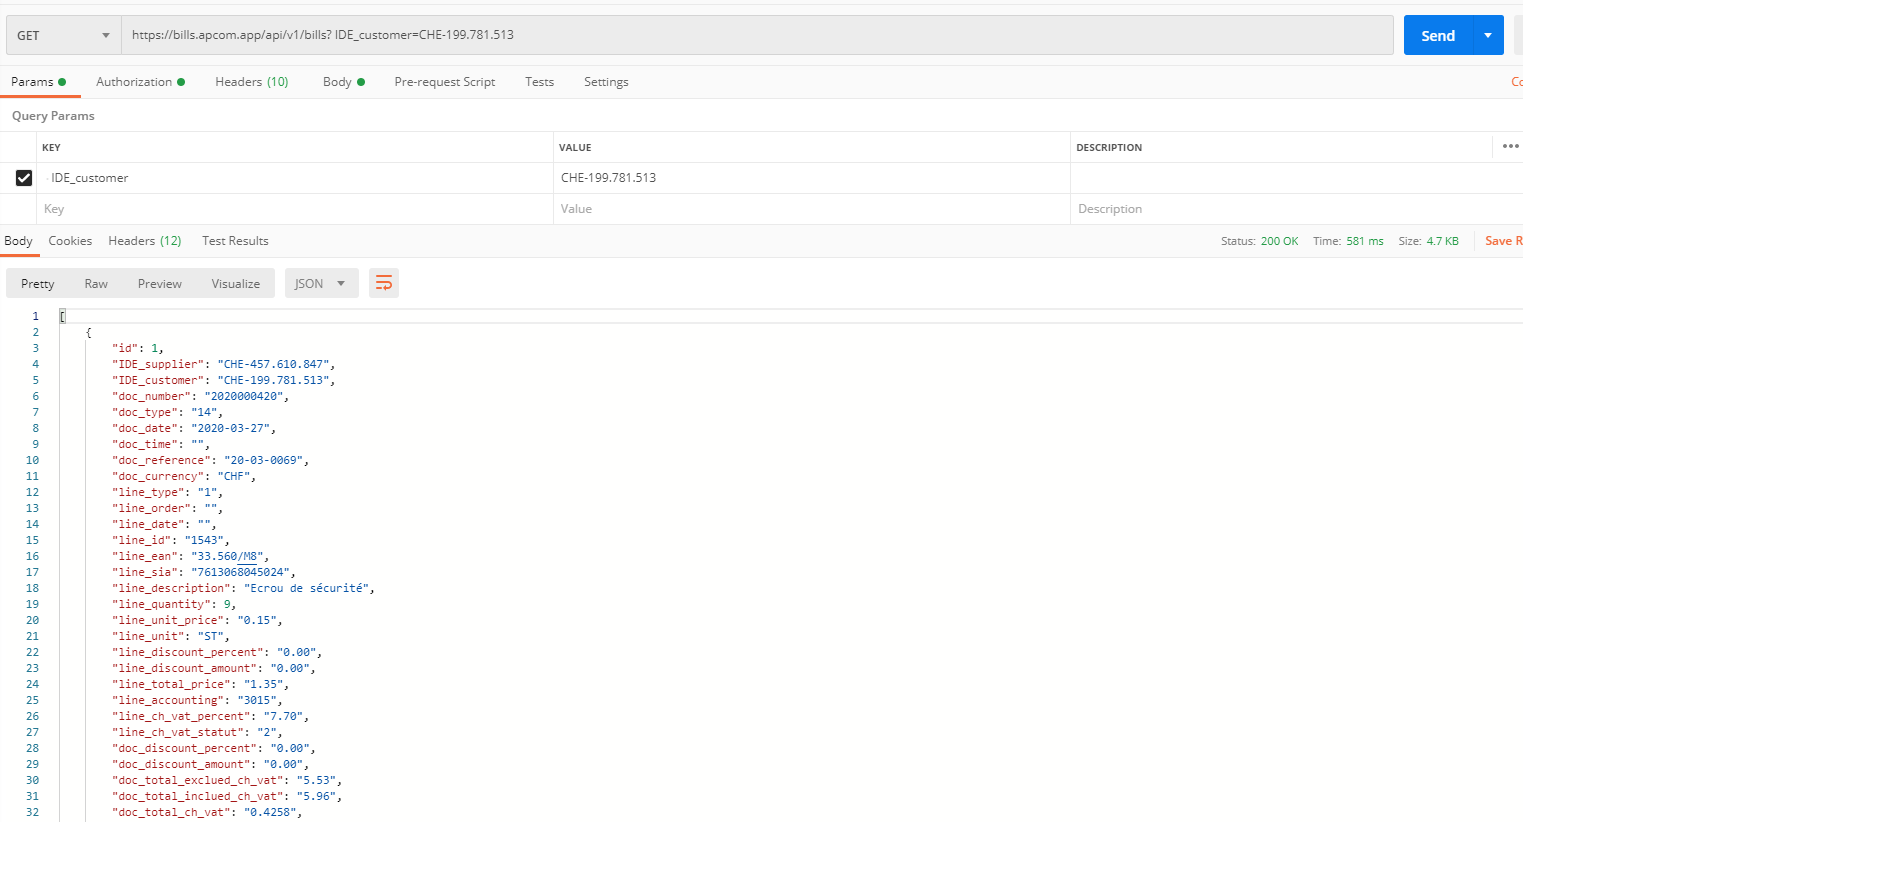Switch to the Preview response view
The height and width of the screenshot is (873, 1900).
[x=160, y=284]
